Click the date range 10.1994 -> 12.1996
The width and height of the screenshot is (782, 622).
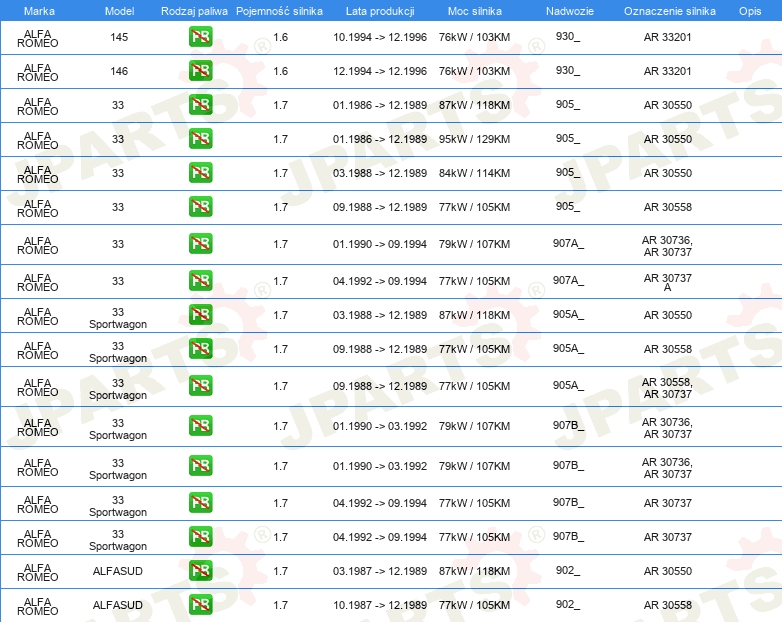tap(380, 37)
